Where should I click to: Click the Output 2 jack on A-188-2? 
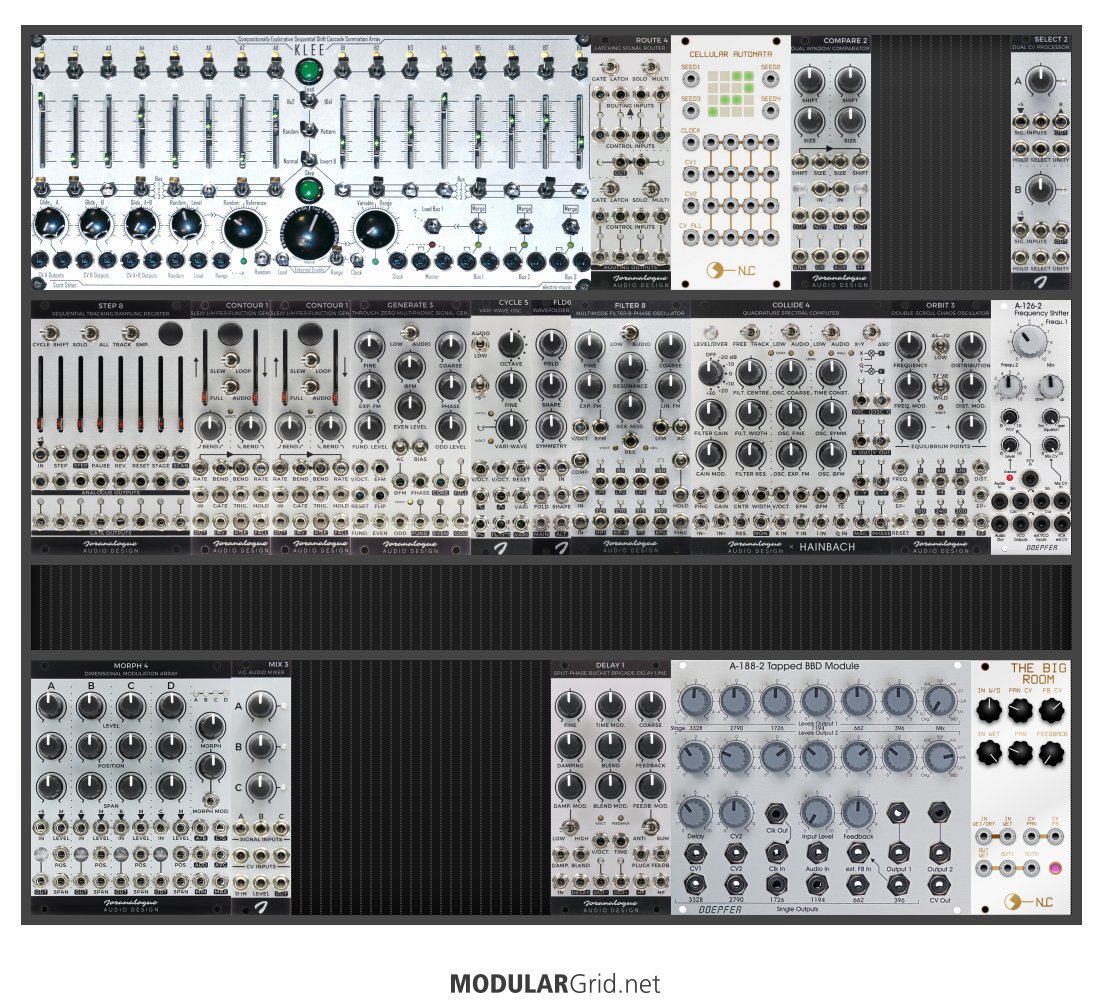(940, 852)
